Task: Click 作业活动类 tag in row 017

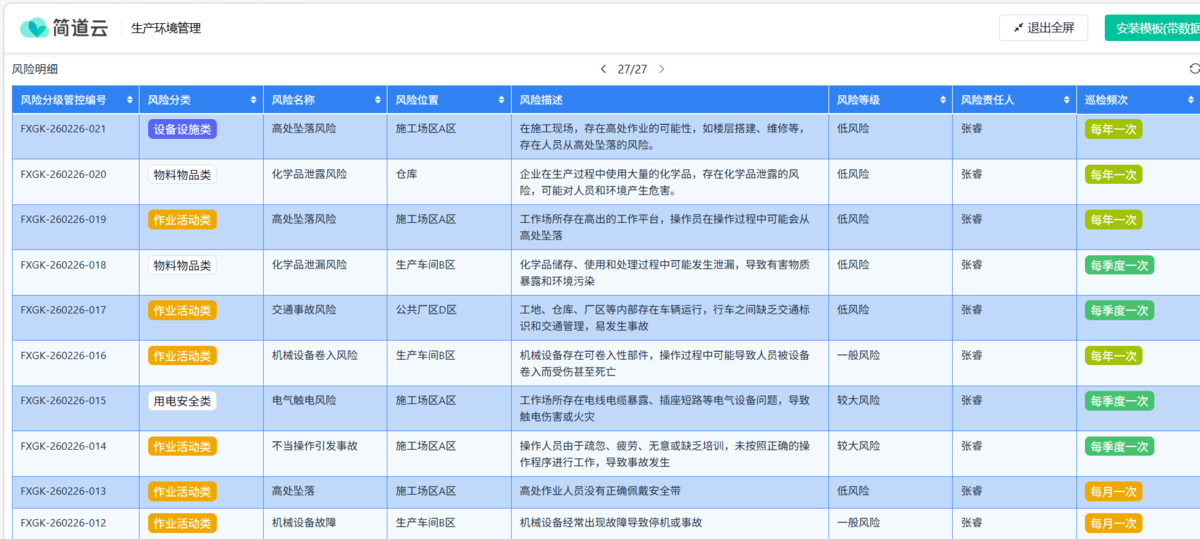Action: (x=182, y=310)
